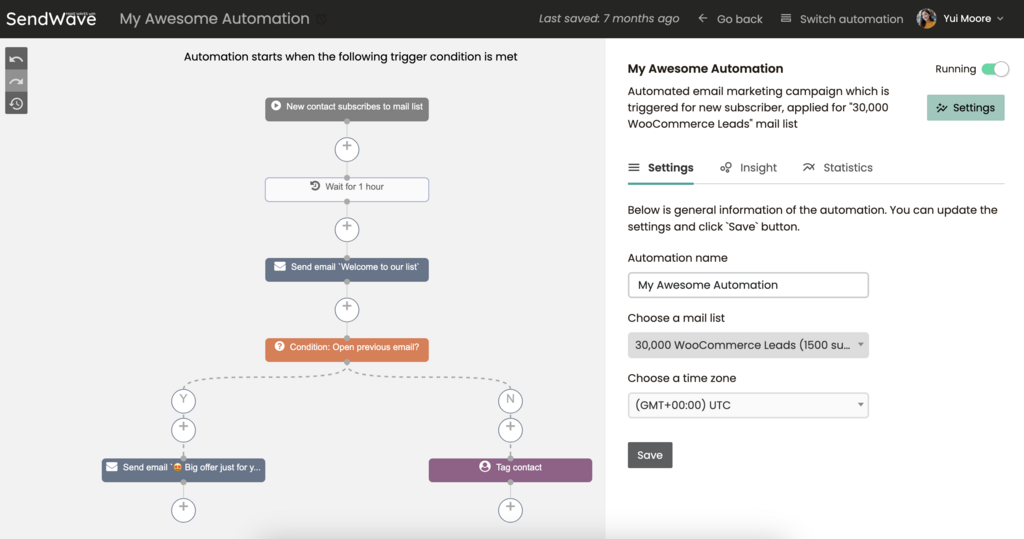
Task: Click the Automation name text field
Action: point(748,285)
